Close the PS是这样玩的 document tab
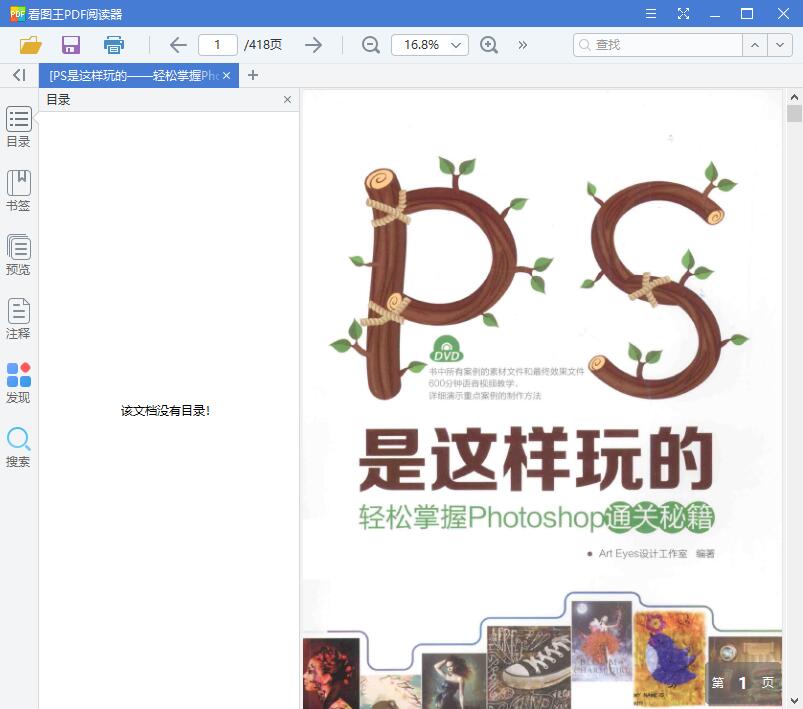The width and height of the screenshot is (803, 709). pyautogui.click(x=226, y=76)
